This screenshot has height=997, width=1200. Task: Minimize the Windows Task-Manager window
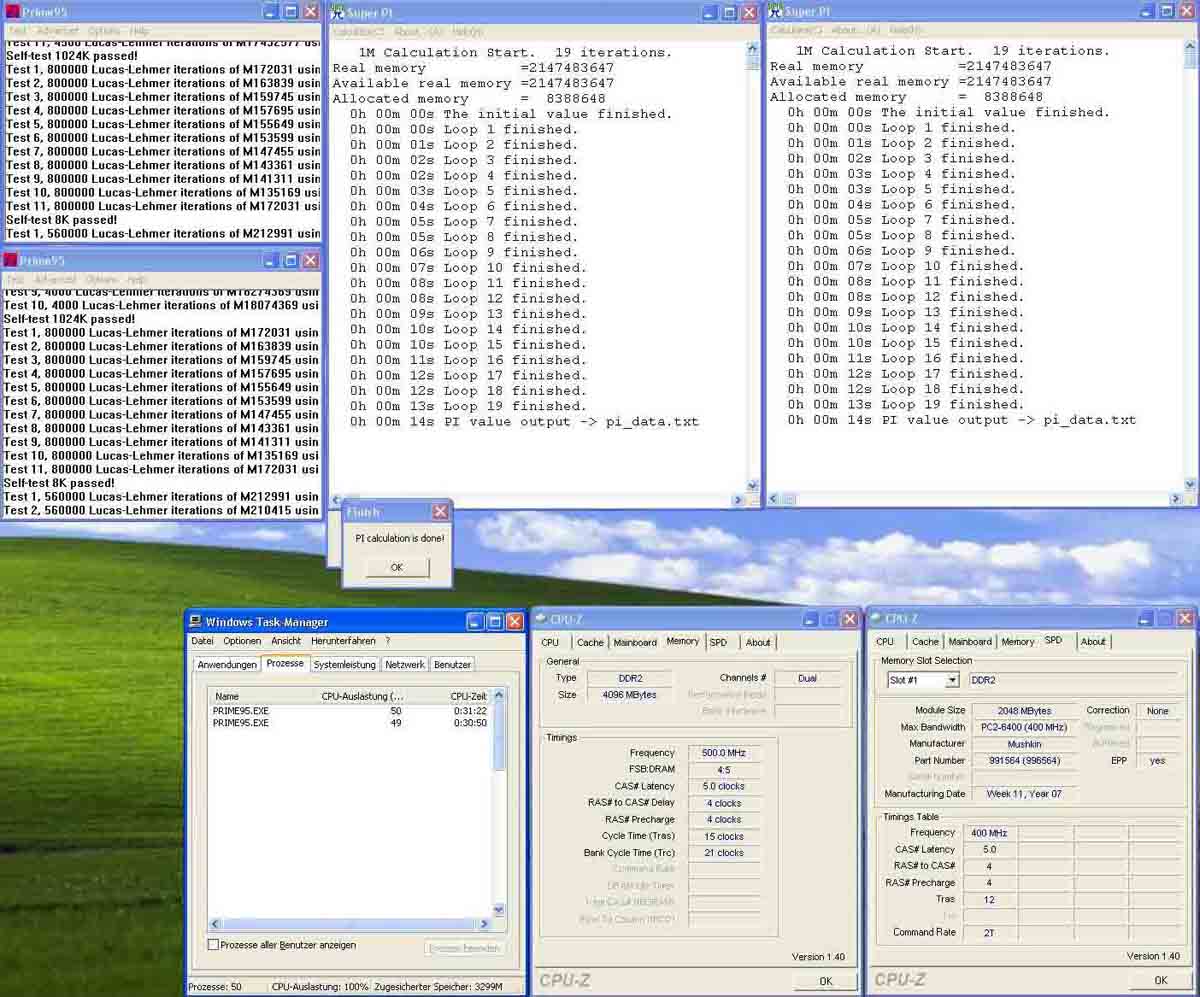click(x=476, y=622)
